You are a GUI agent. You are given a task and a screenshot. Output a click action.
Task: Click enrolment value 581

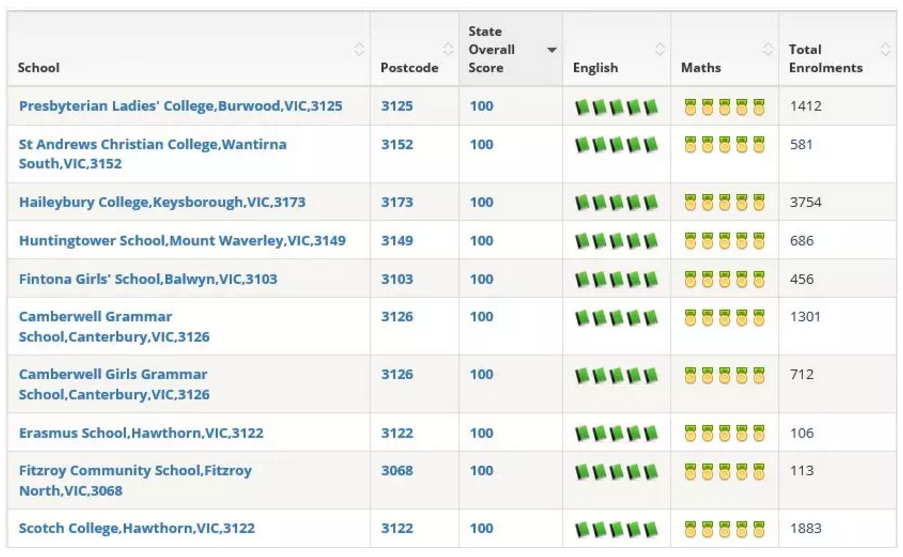pos(801,145)
